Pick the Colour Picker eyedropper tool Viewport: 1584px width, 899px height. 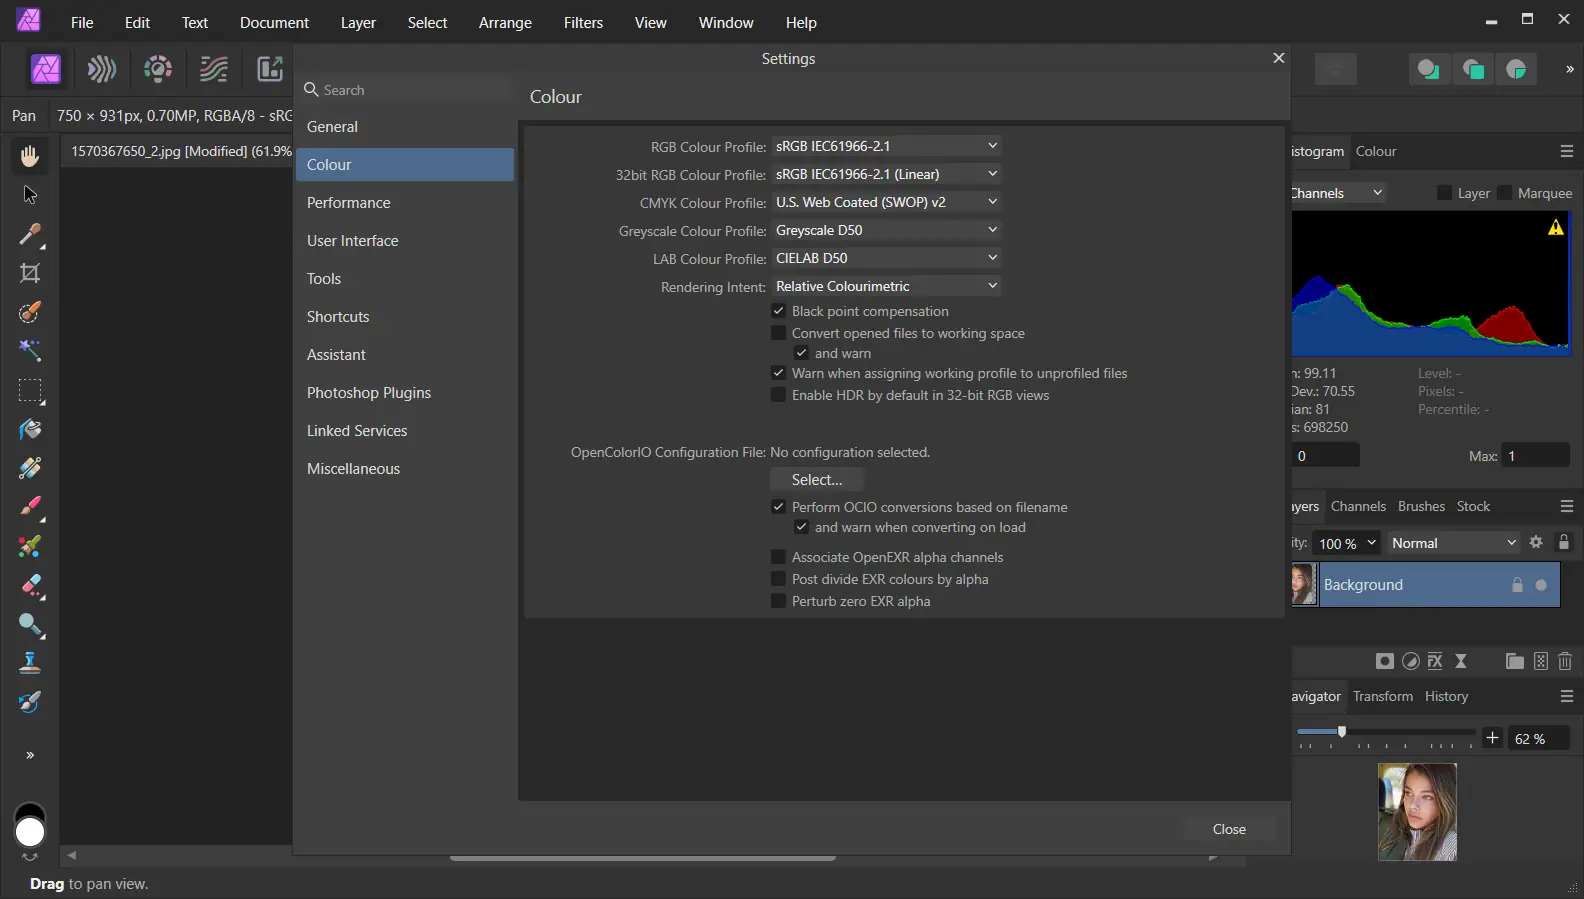tap(30, 234)
